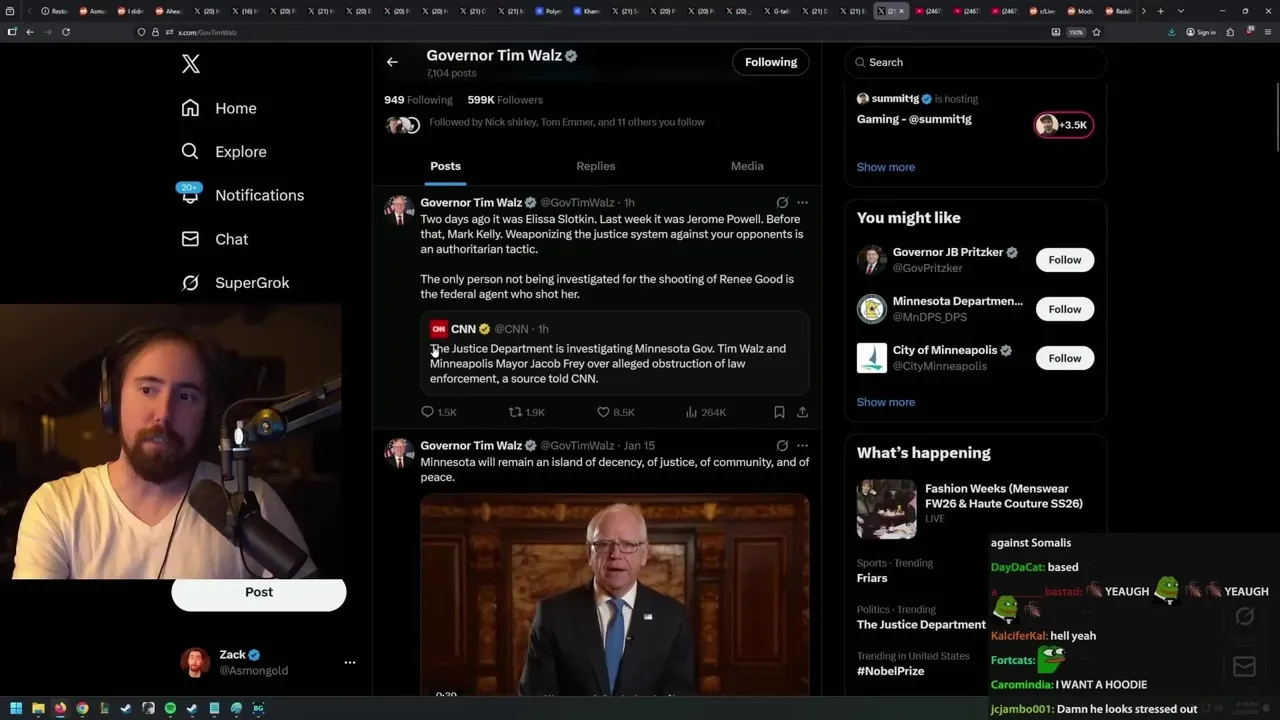Click Show more under live spaces
Viewport: 1280px width, 720px height.
pos(886,167)
